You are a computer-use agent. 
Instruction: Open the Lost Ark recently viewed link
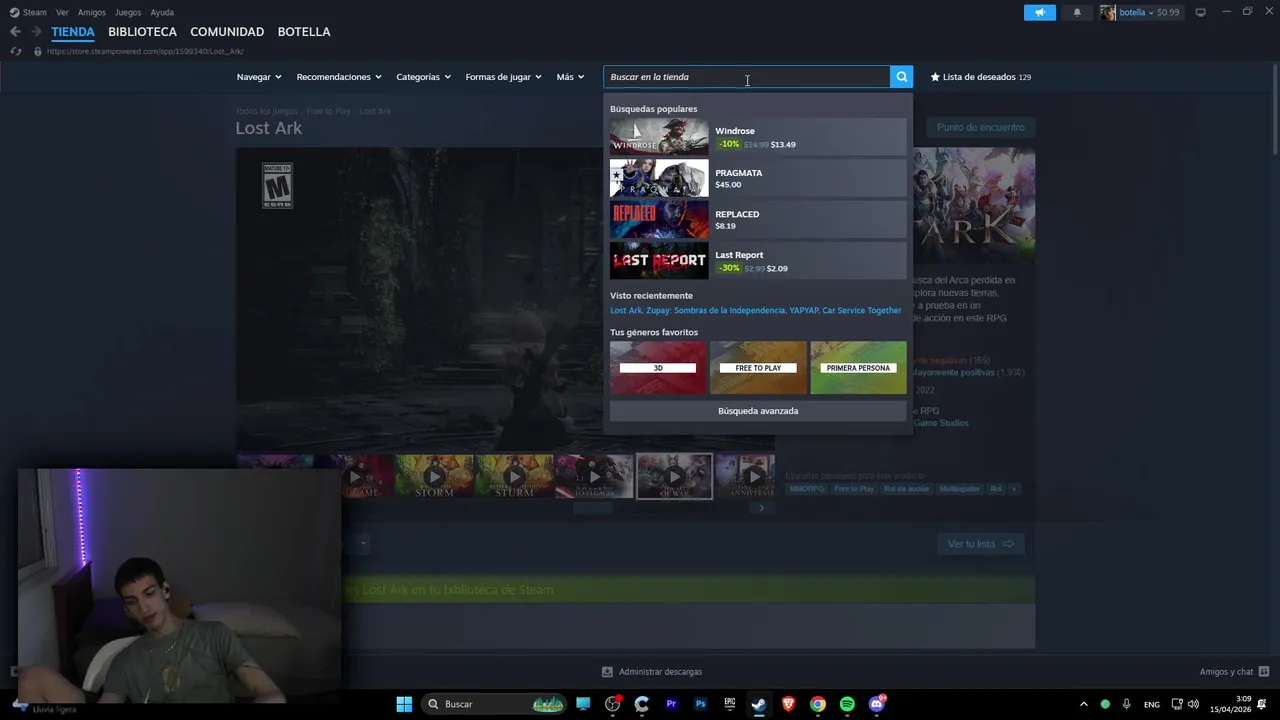click(626, 310)
